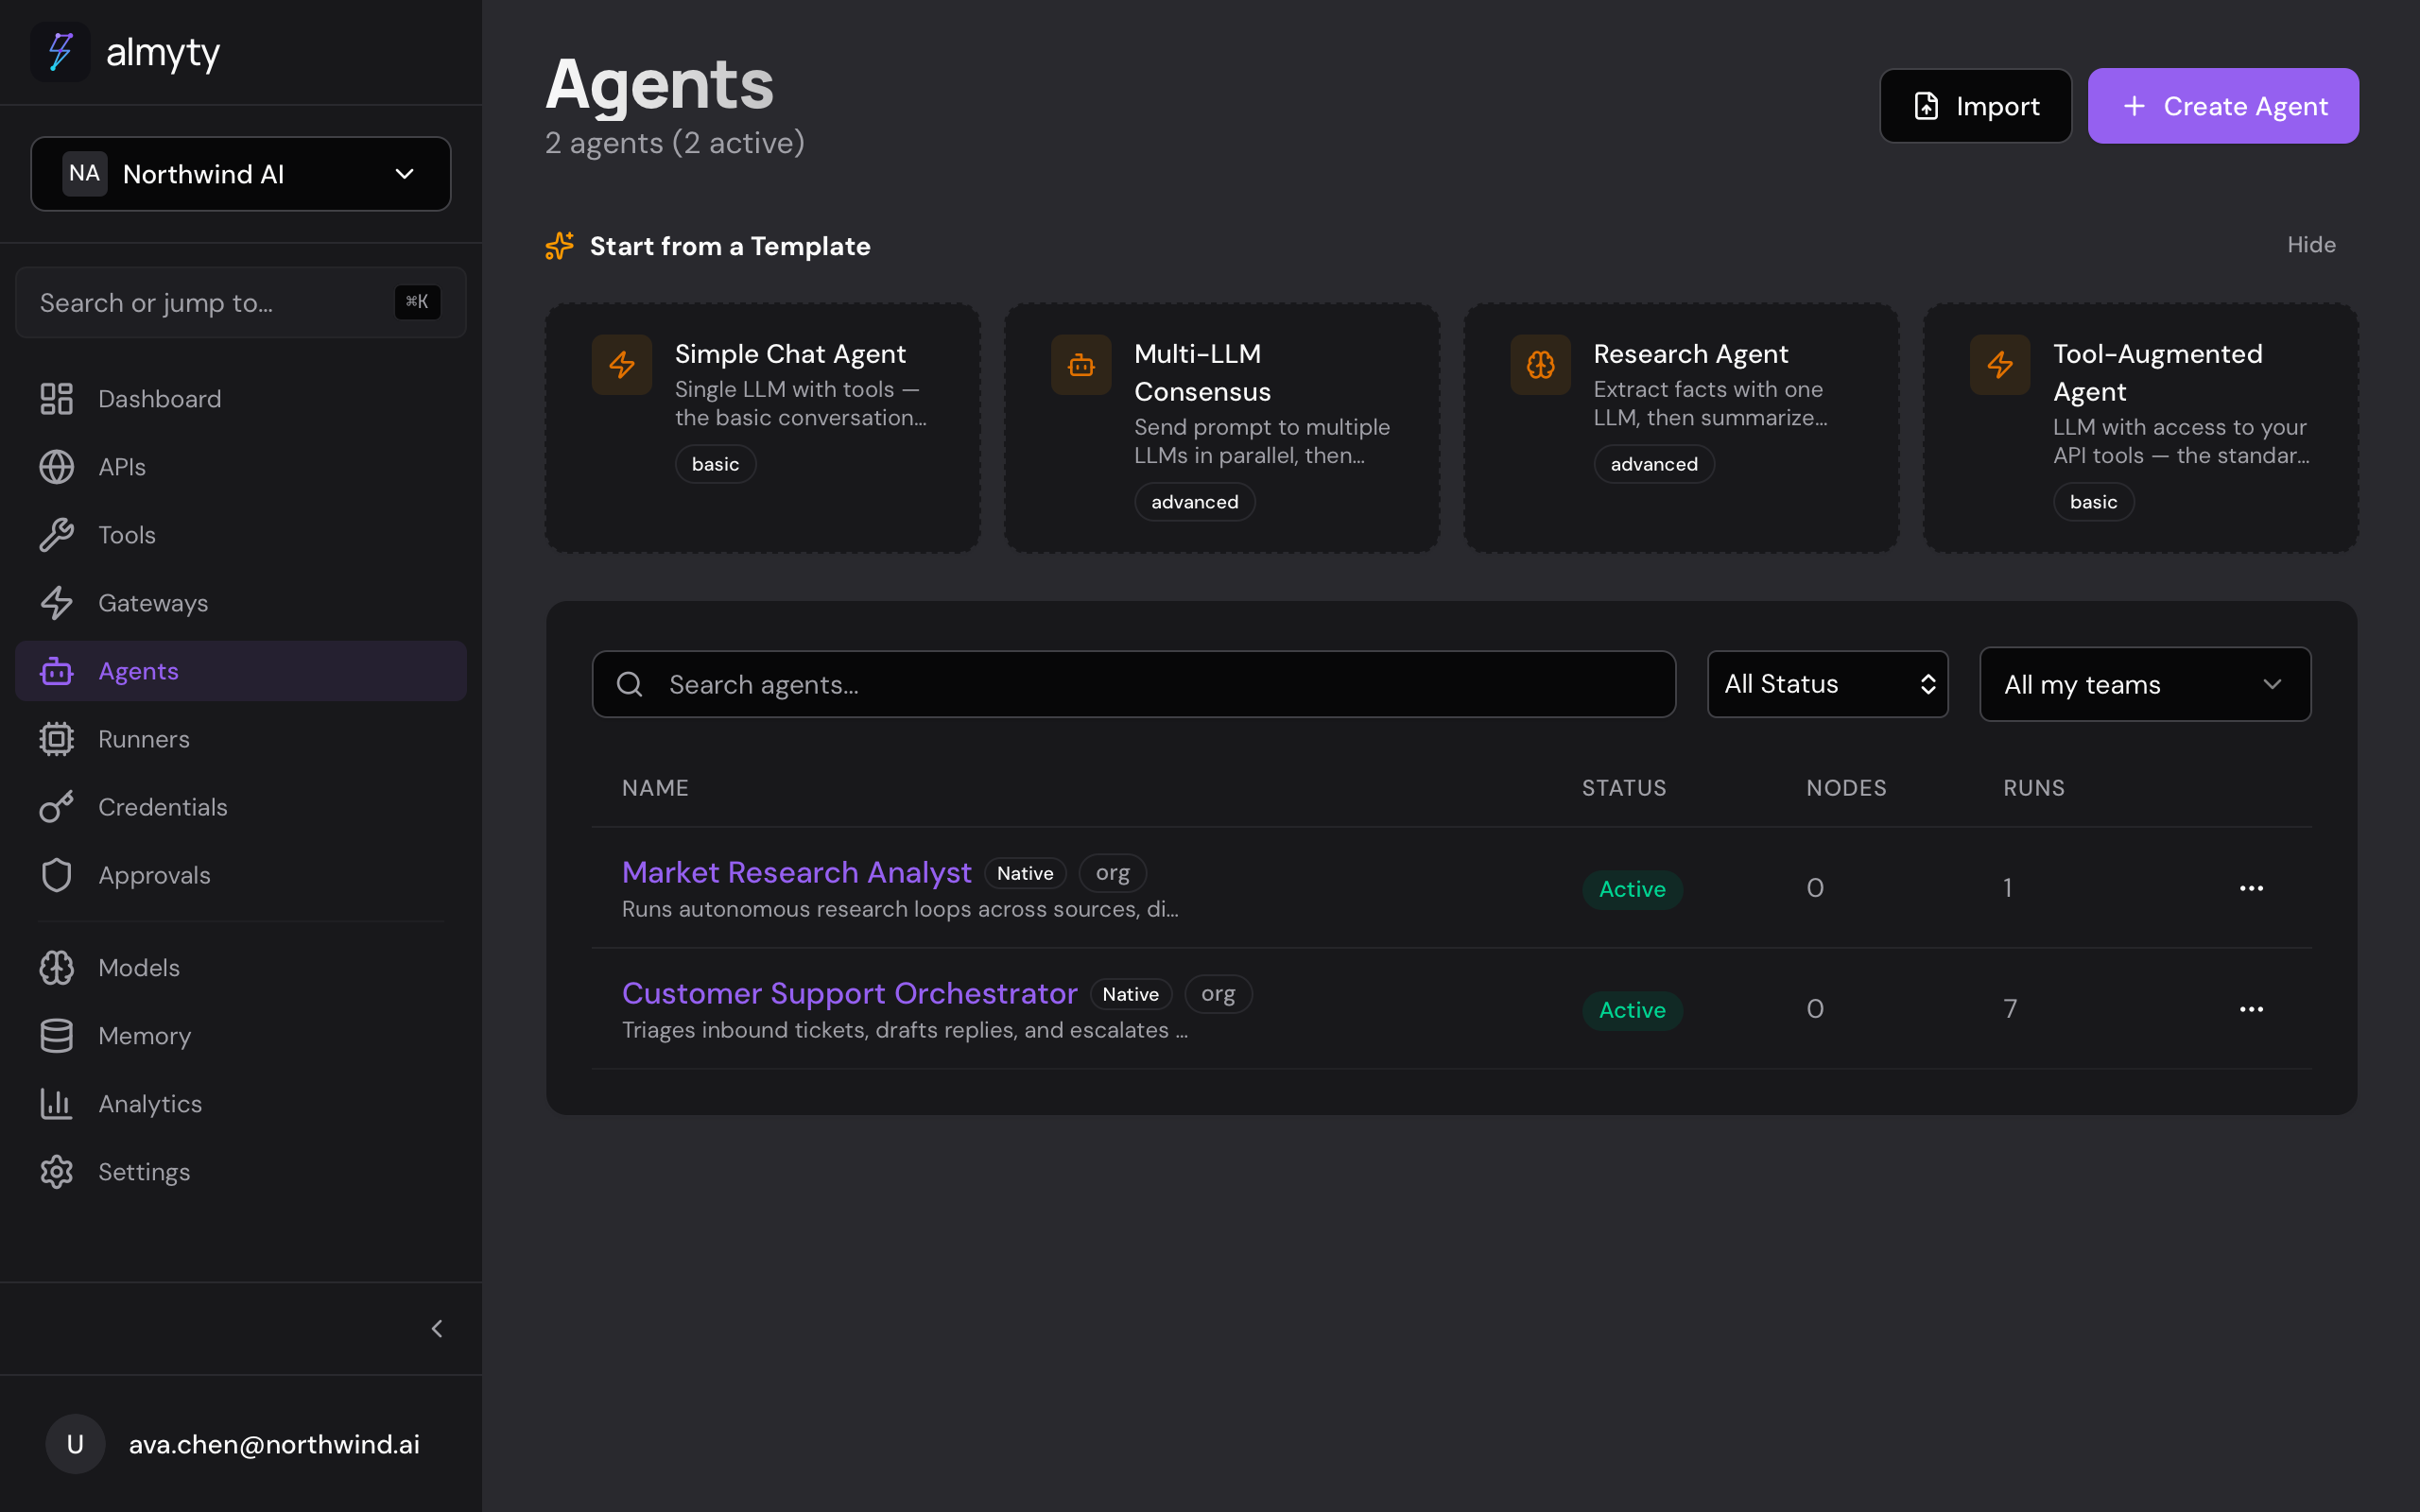Click the Simple Chat Agent bolt icon
The image size is (2420, 1512).
(x=622, y=365)
